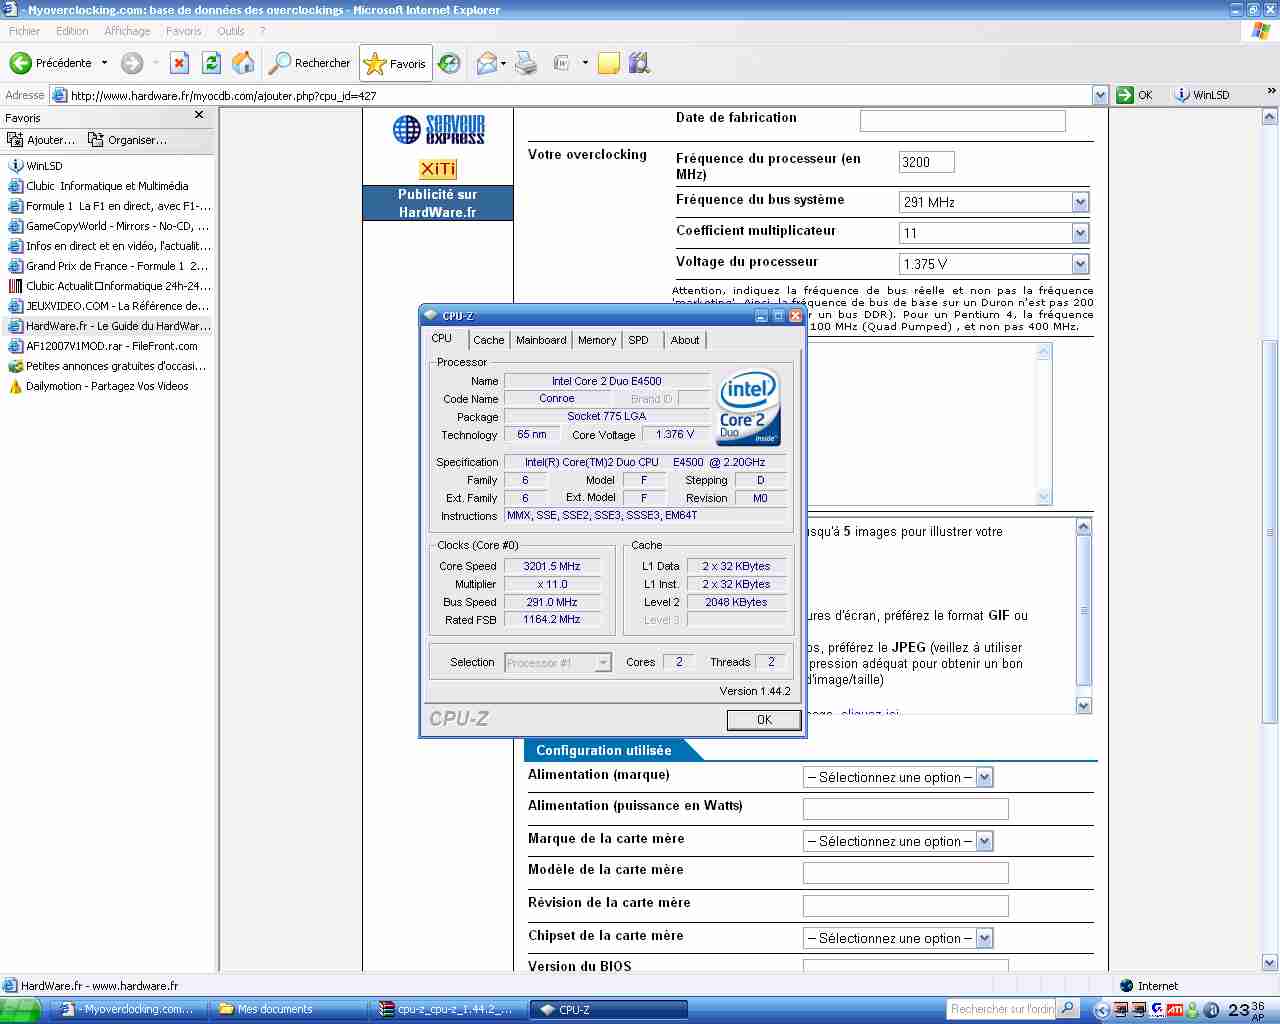Expand hidden tray icons arrow
Viewport: 1280px width, 1024px height.
pos(1101,1010)
